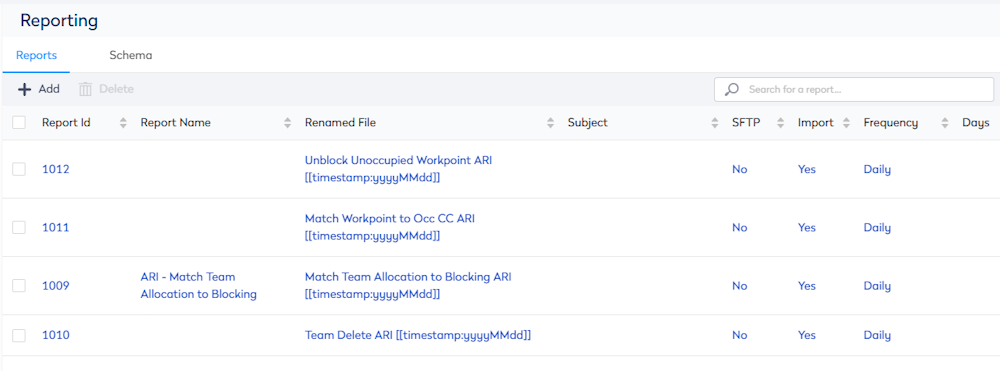
Task: Click 'Daily' frequency for report 1011
Action: coord(877,228)
